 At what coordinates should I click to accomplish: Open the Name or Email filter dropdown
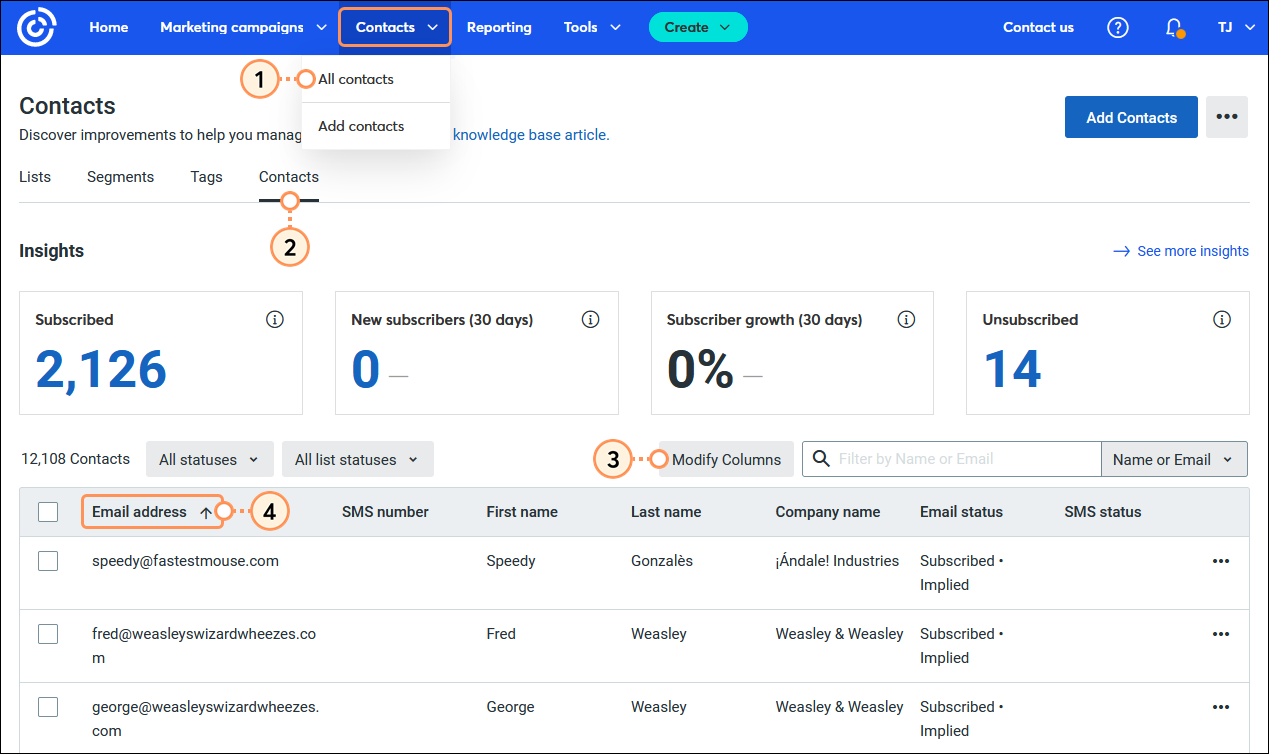pos(1173,460)
